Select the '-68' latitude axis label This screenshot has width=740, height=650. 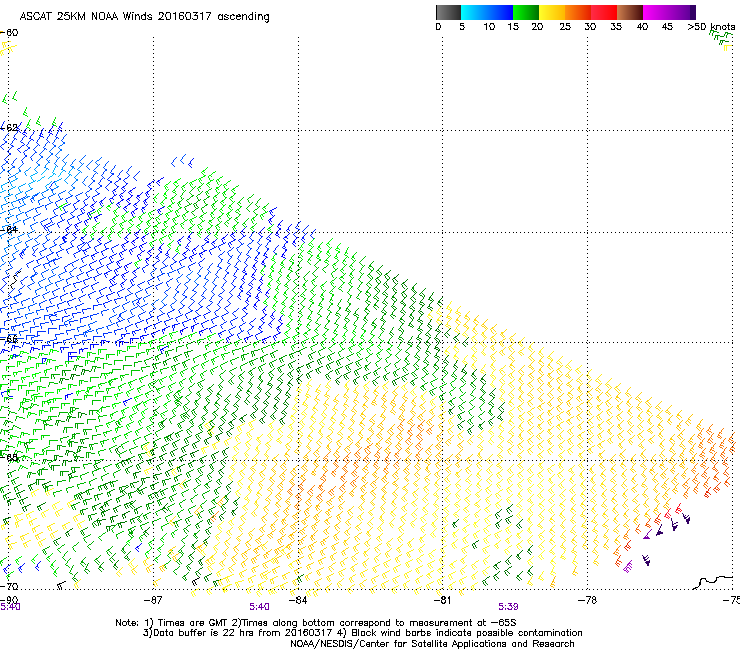click(x=9, y=457)
